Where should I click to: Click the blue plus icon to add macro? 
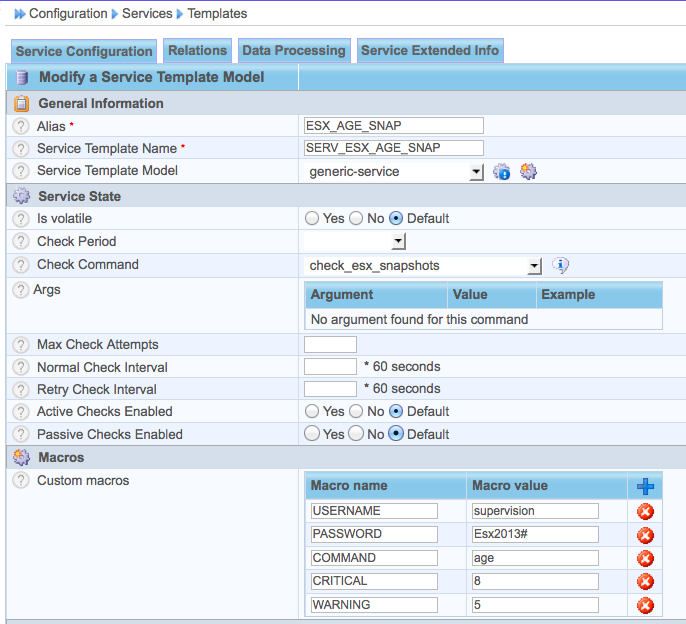click(645, 487)
